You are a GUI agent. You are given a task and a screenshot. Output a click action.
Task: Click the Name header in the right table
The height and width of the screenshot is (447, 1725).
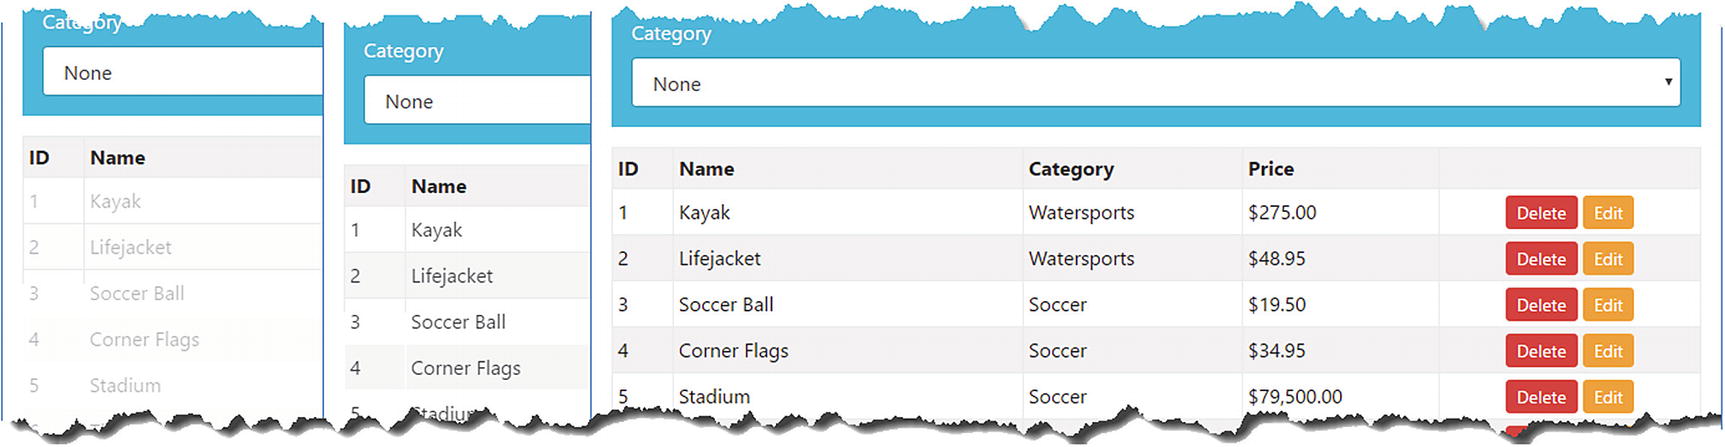(x=706, y=169)
